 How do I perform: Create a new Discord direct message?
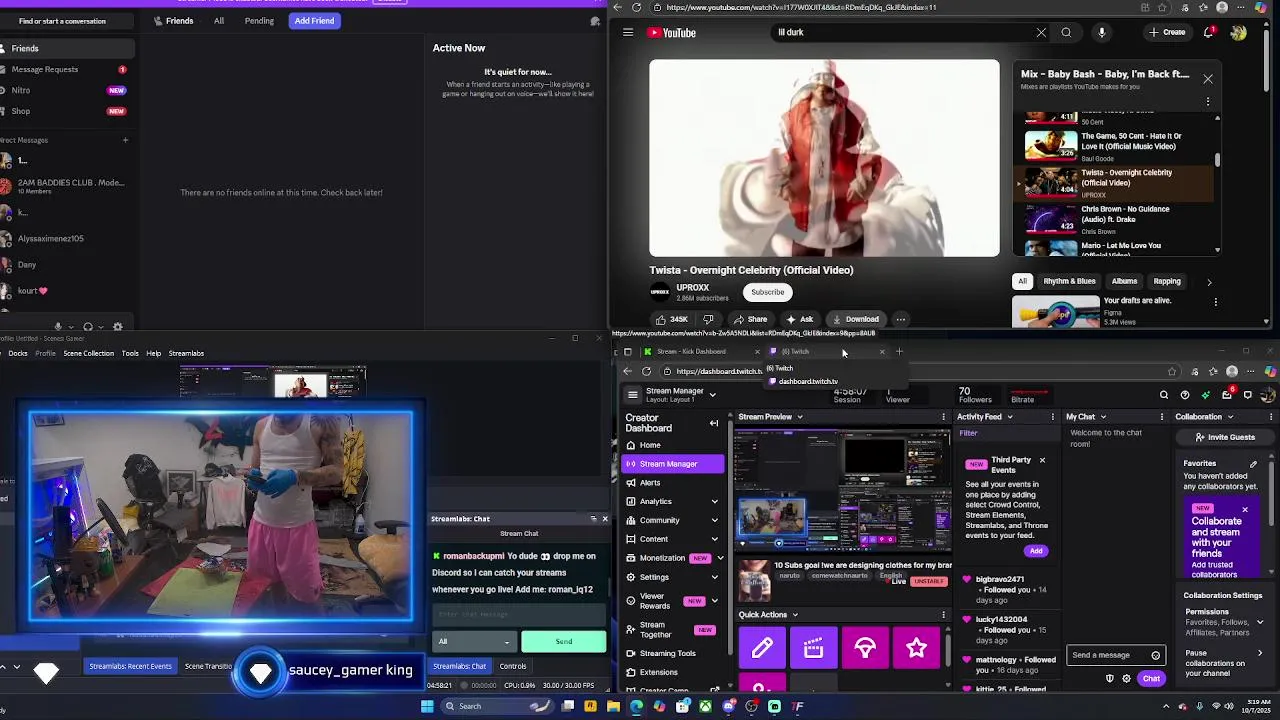(x=125, y=140)
